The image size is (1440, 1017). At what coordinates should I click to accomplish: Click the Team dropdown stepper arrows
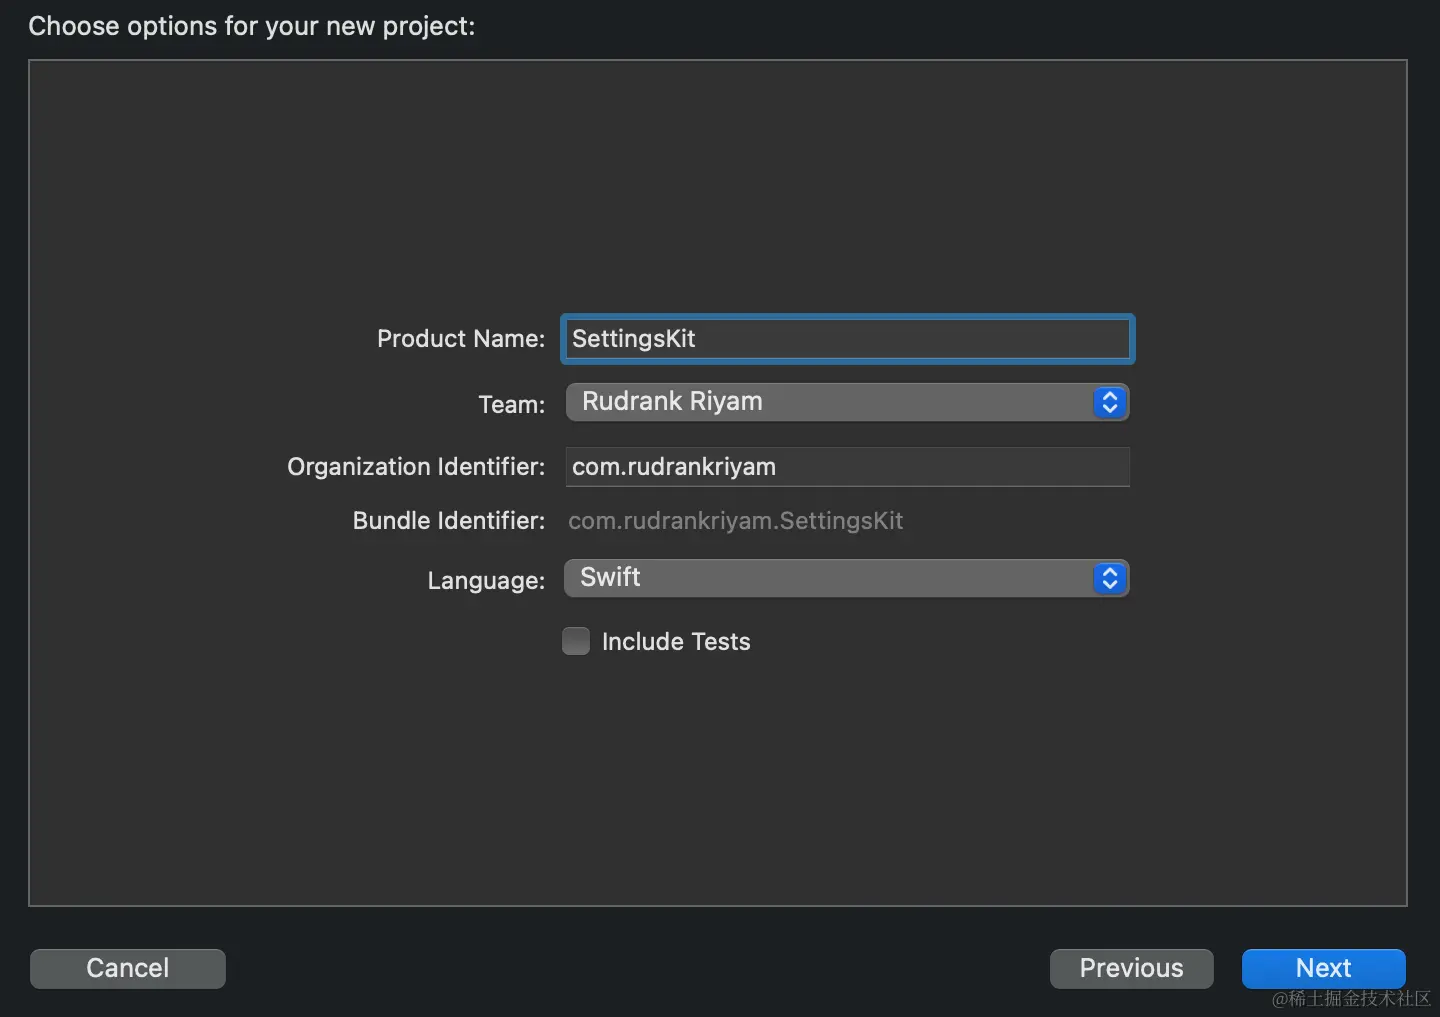point(1110,402)
